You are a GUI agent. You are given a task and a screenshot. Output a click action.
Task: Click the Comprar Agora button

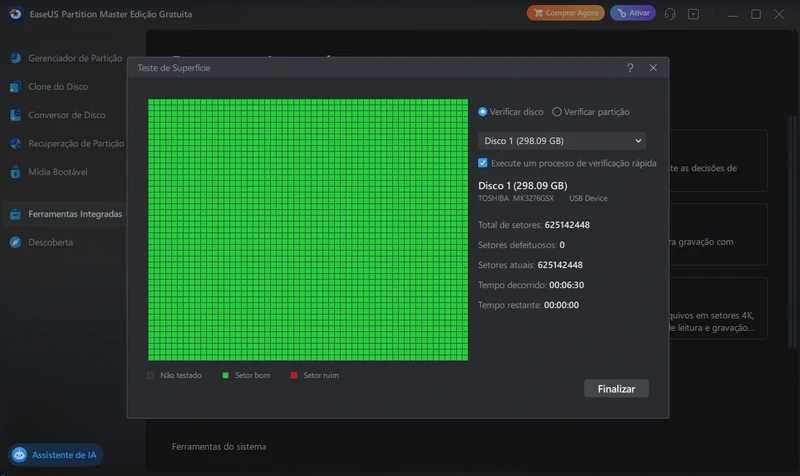(x=566, y=13)
